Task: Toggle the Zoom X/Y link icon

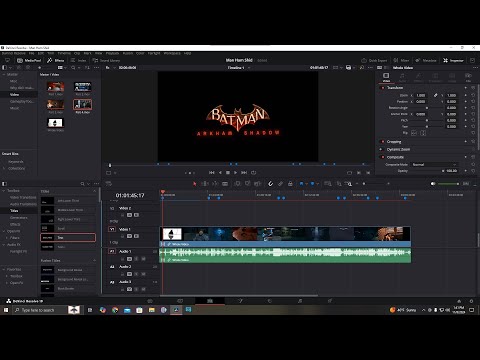Action: click(435, 95)
